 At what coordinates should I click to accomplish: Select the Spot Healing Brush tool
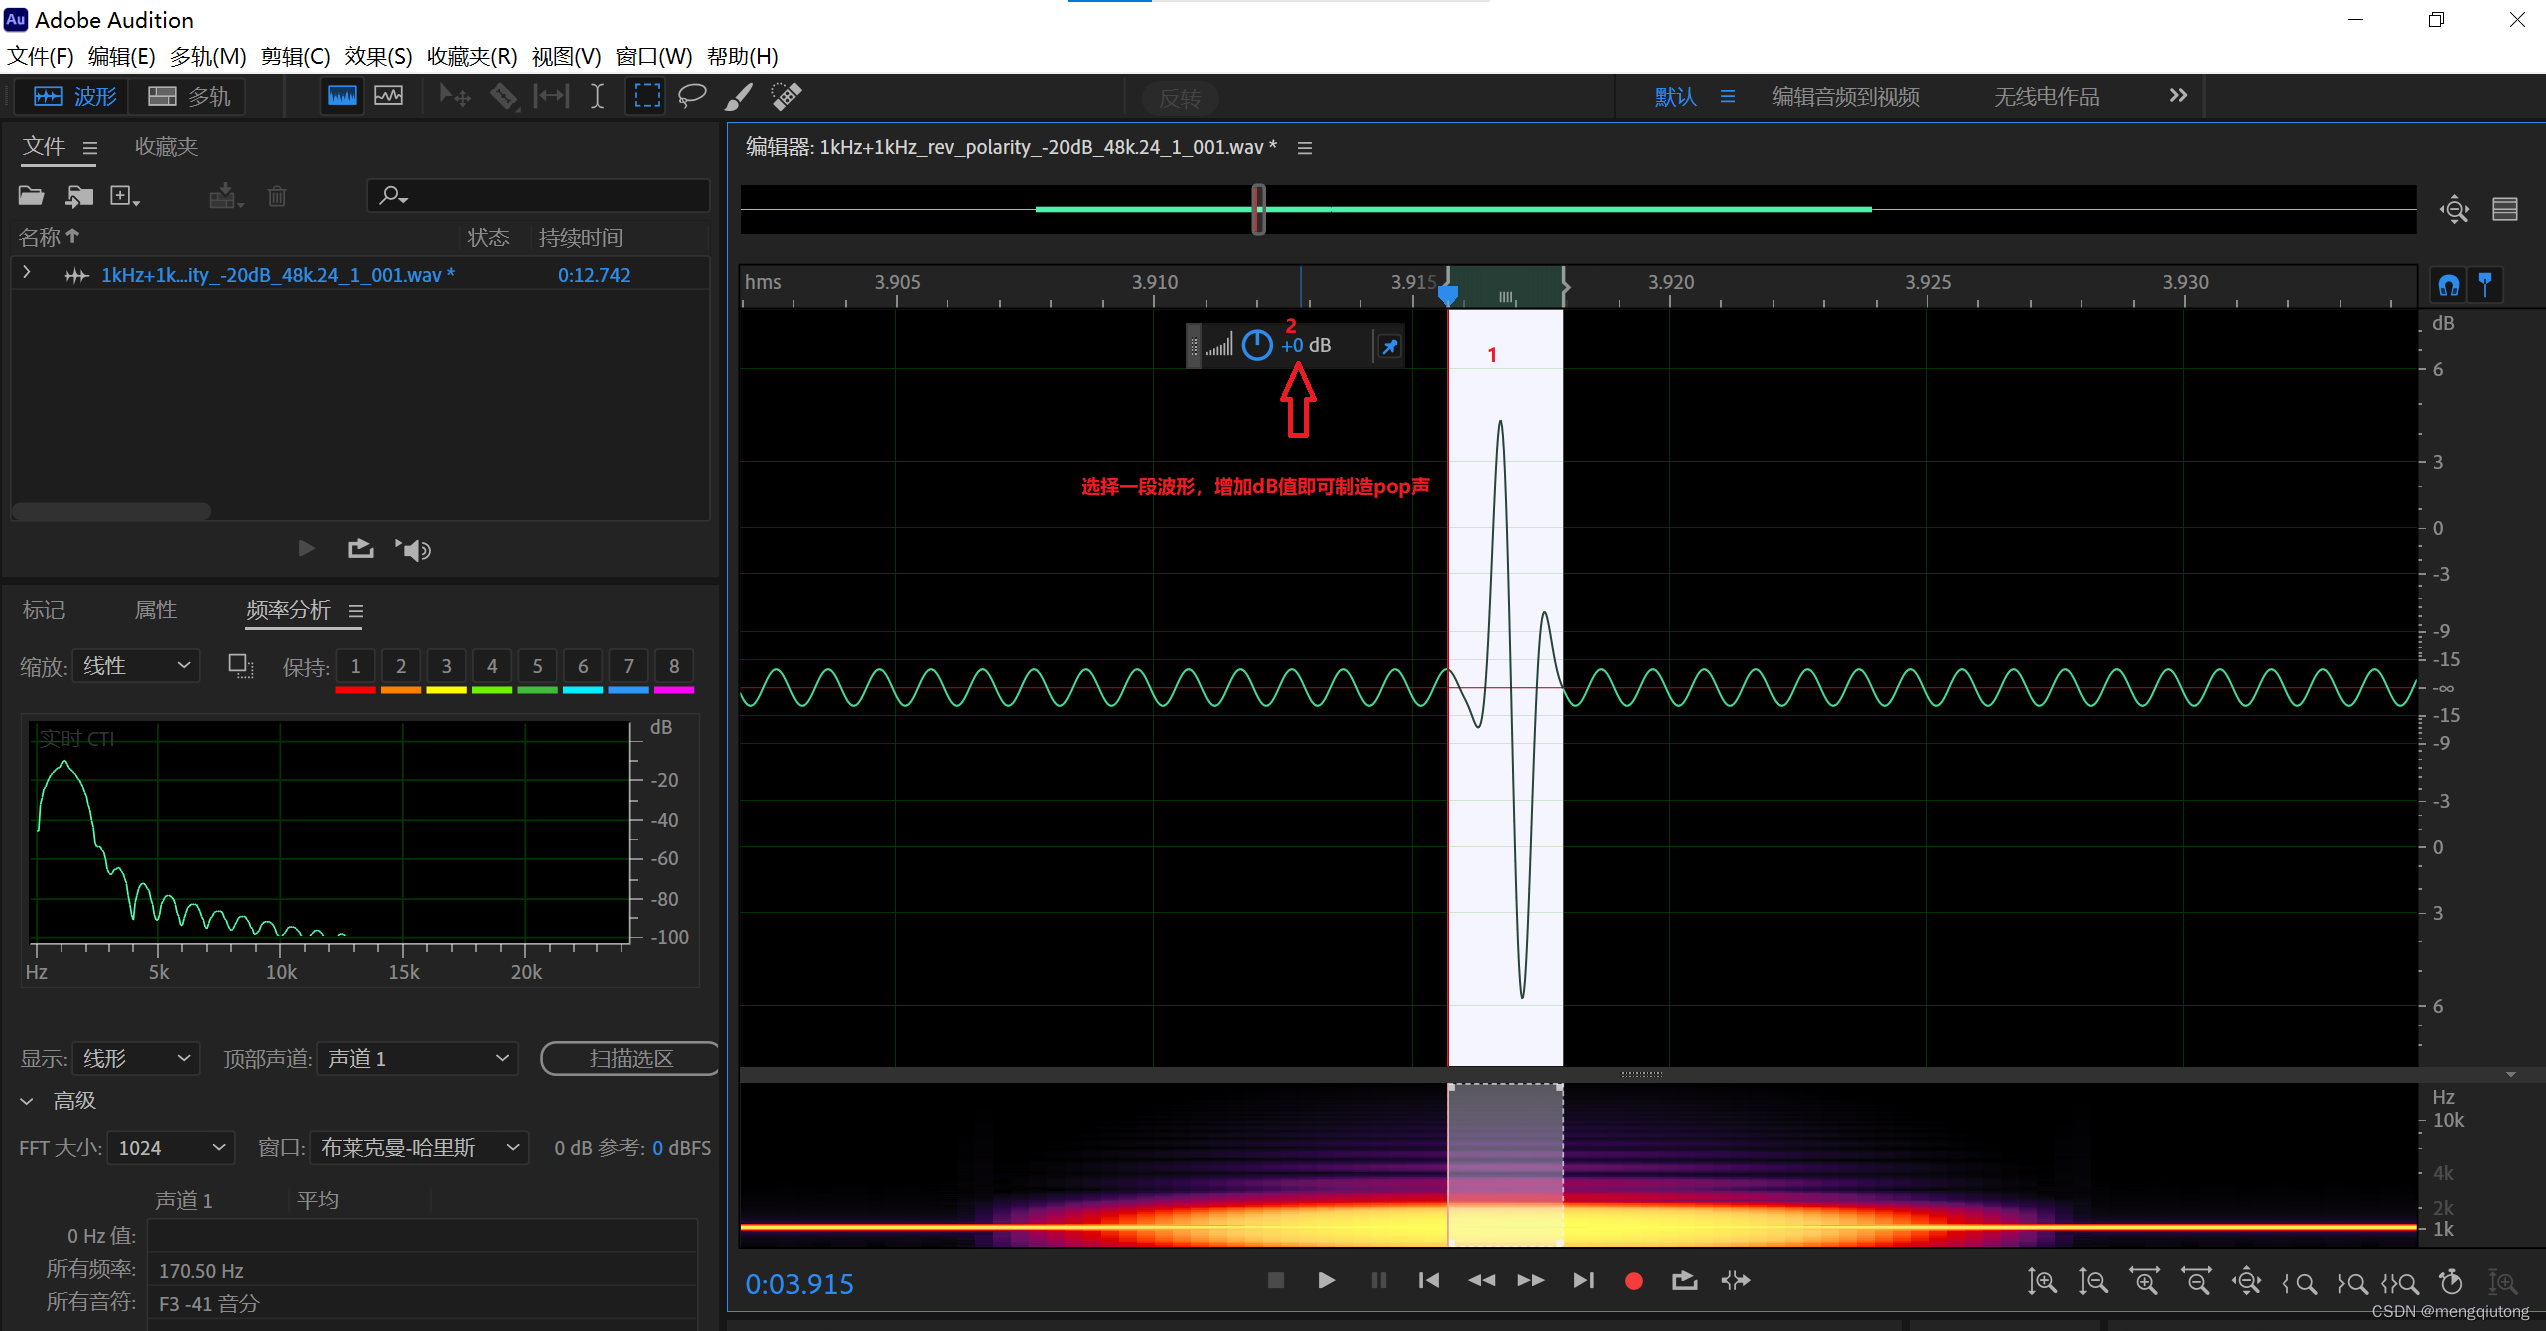(787, 96)
